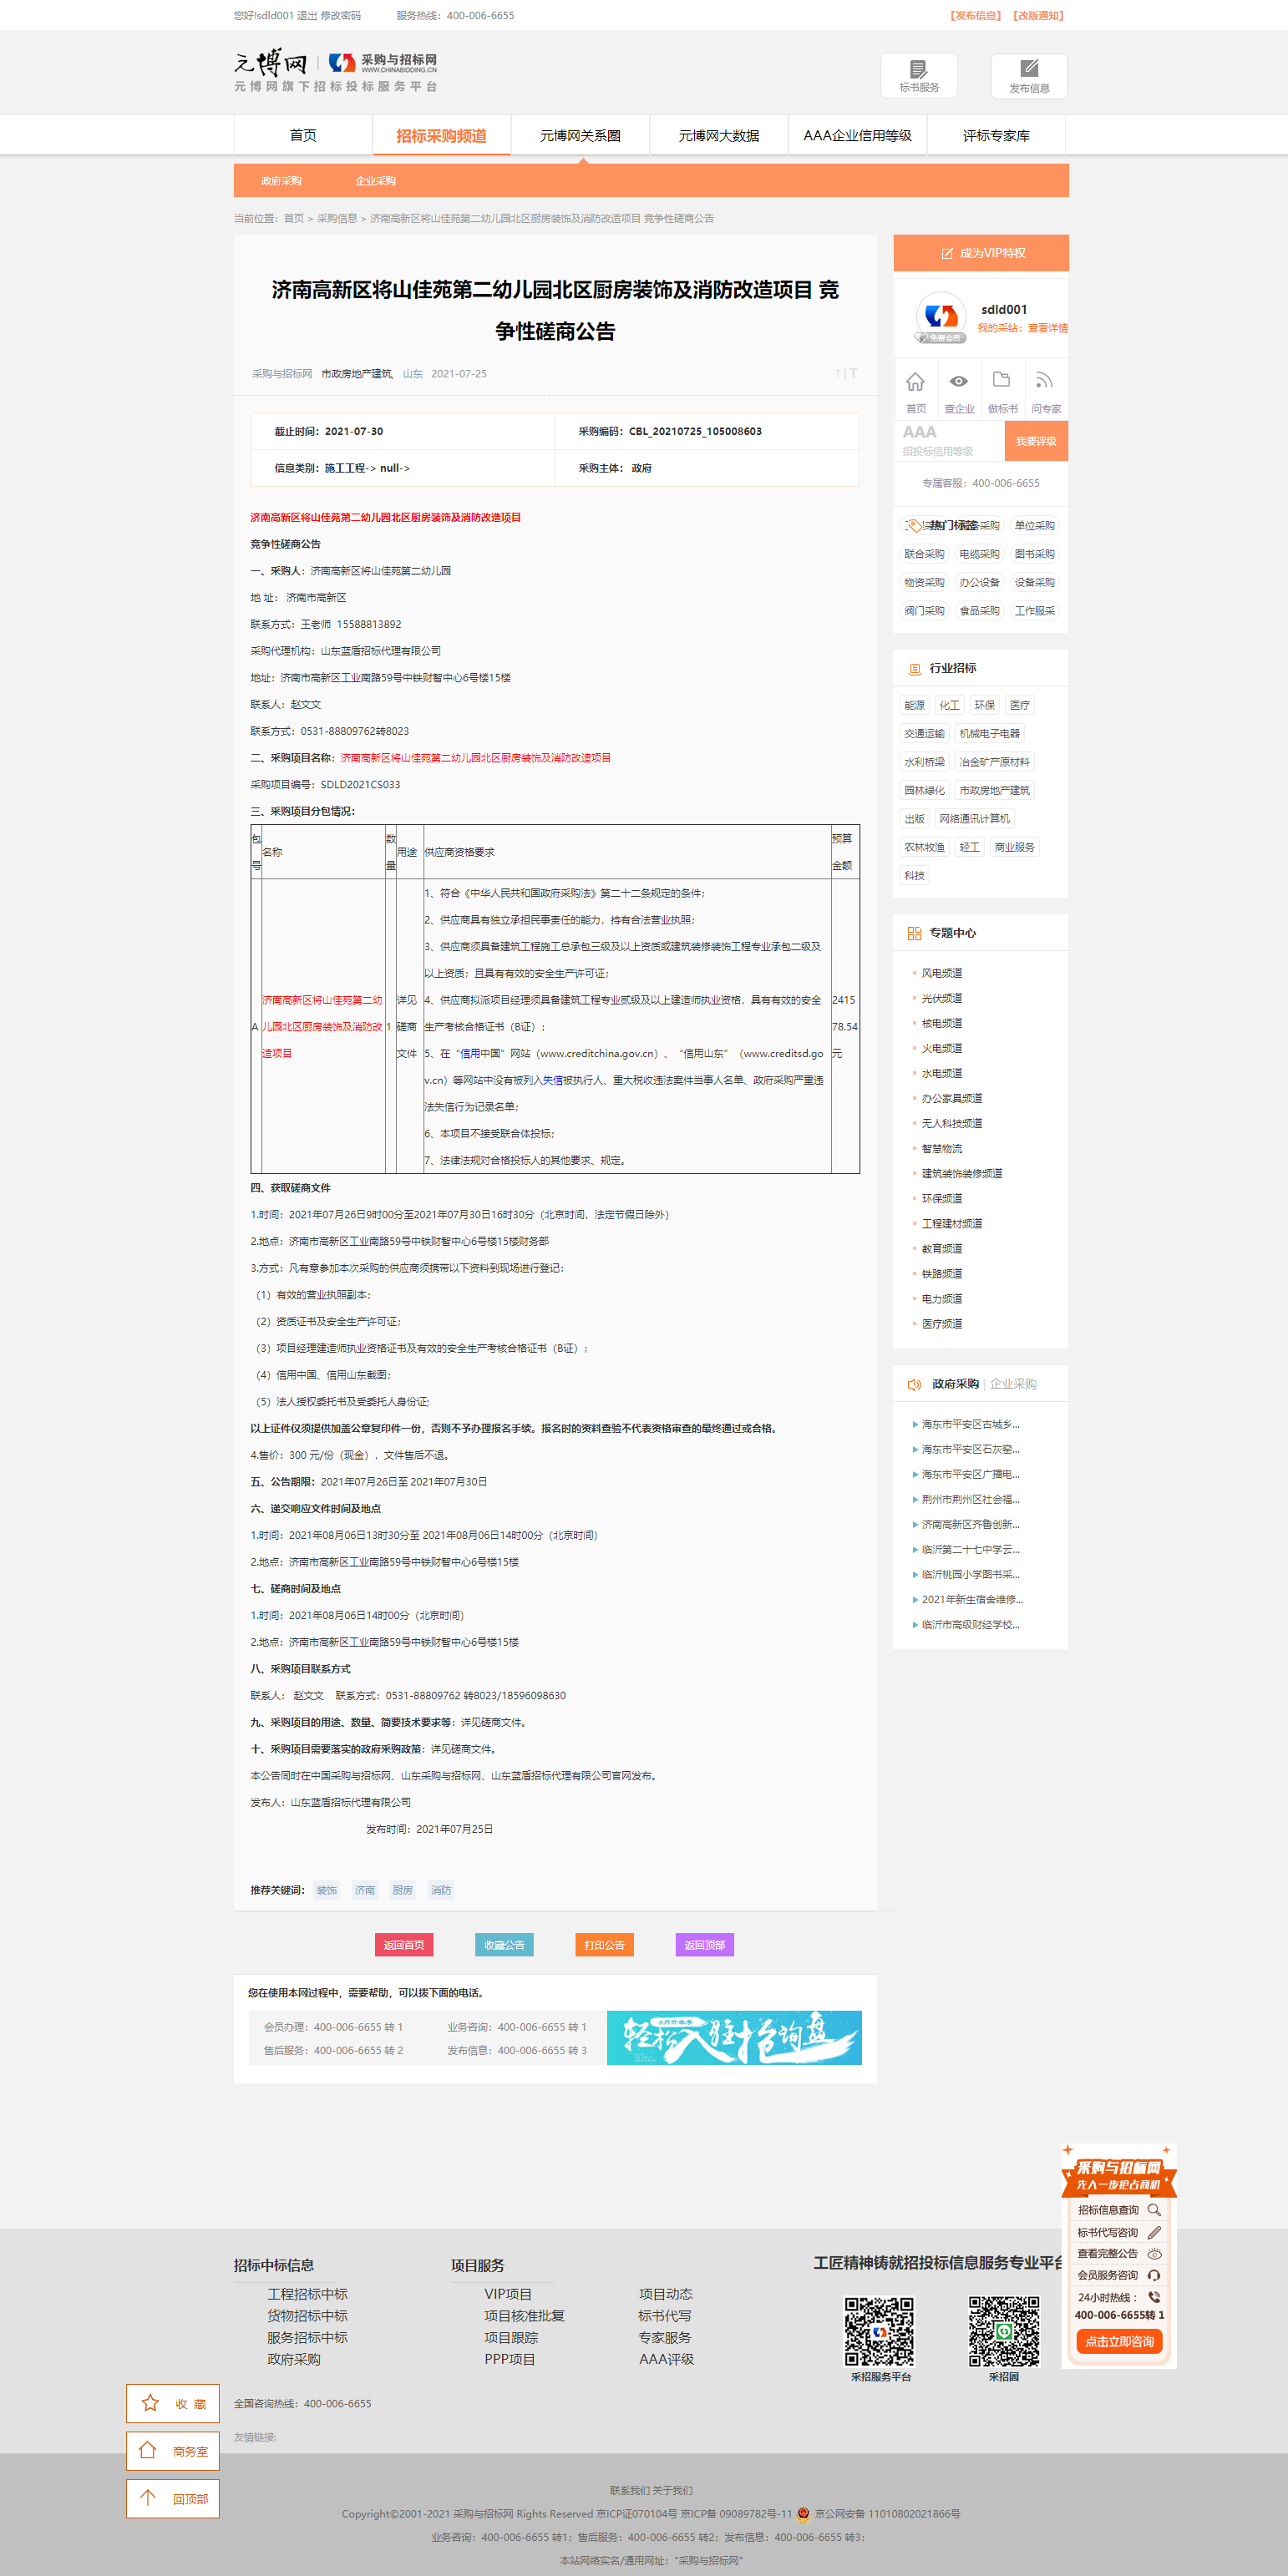
Task: Click the pencil icon beside 标书代写咨询
Action: point(1154,2232)
